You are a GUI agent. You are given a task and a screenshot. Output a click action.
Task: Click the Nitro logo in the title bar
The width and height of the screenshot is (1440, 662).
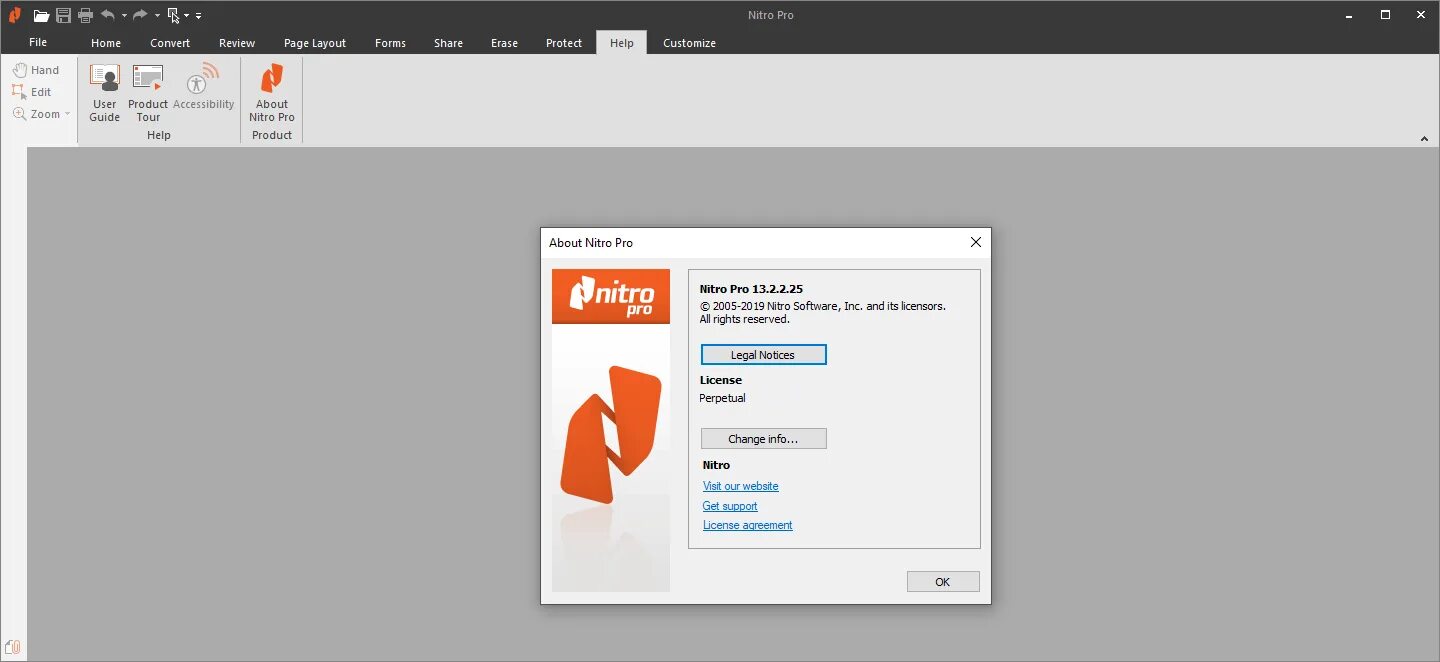[14, 15]
